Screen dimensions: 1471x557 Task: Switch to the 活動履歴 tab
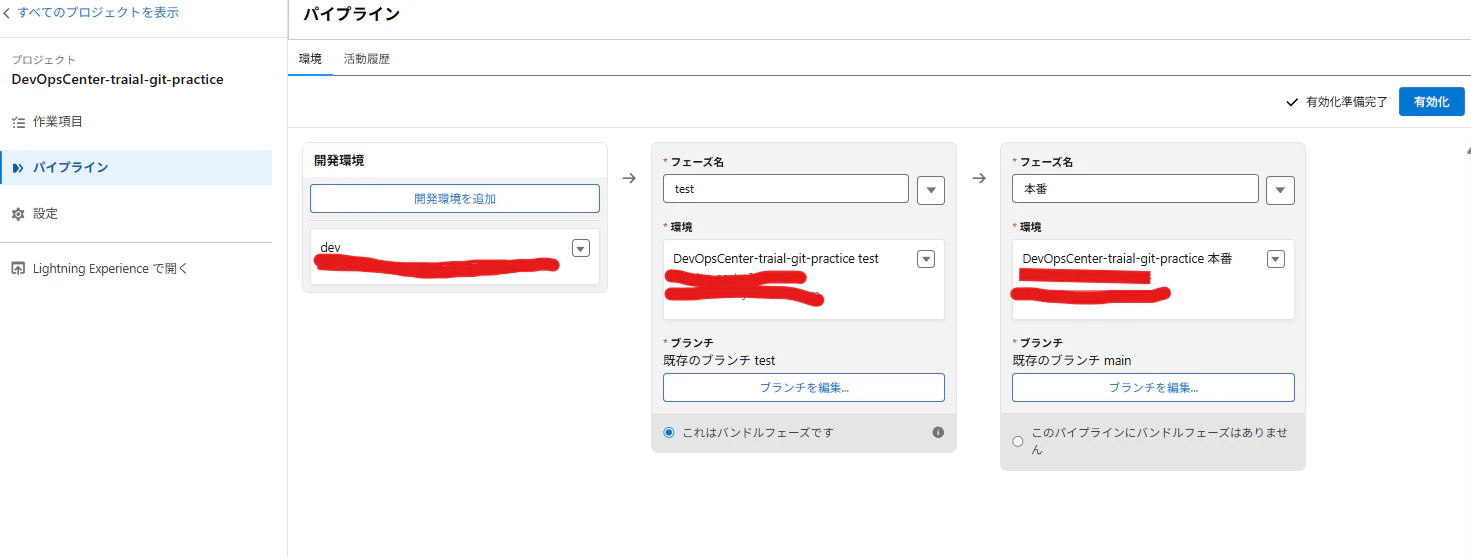point(367,59)
